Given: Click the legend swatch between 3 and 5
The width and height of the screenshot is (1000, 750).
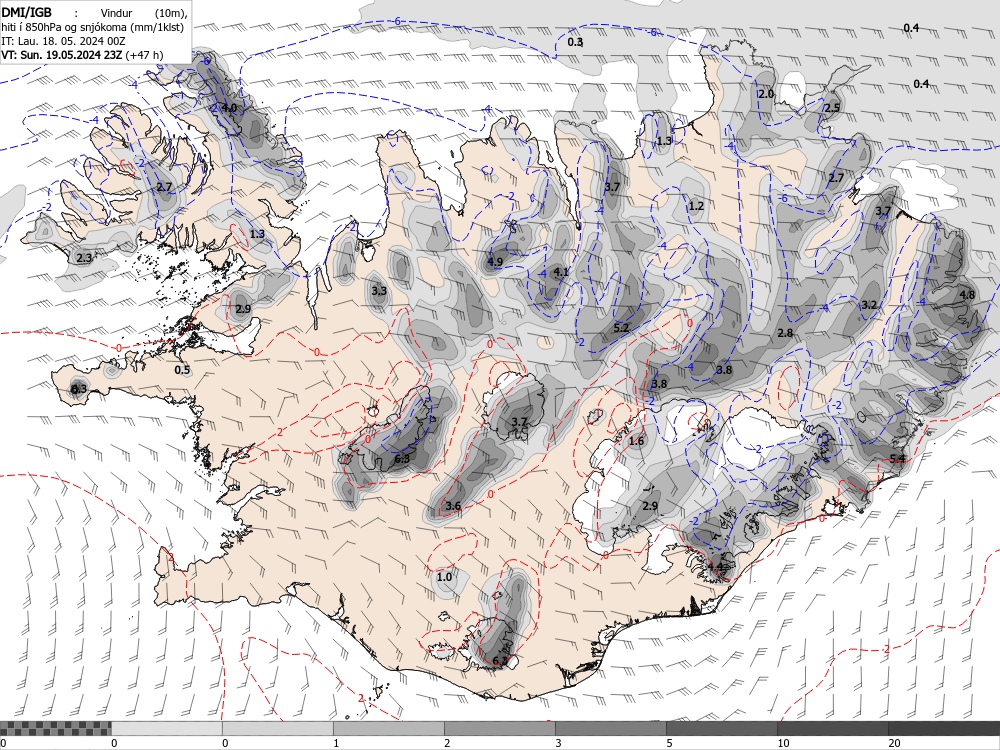Looking at the screenshot, I should (610, 728).
